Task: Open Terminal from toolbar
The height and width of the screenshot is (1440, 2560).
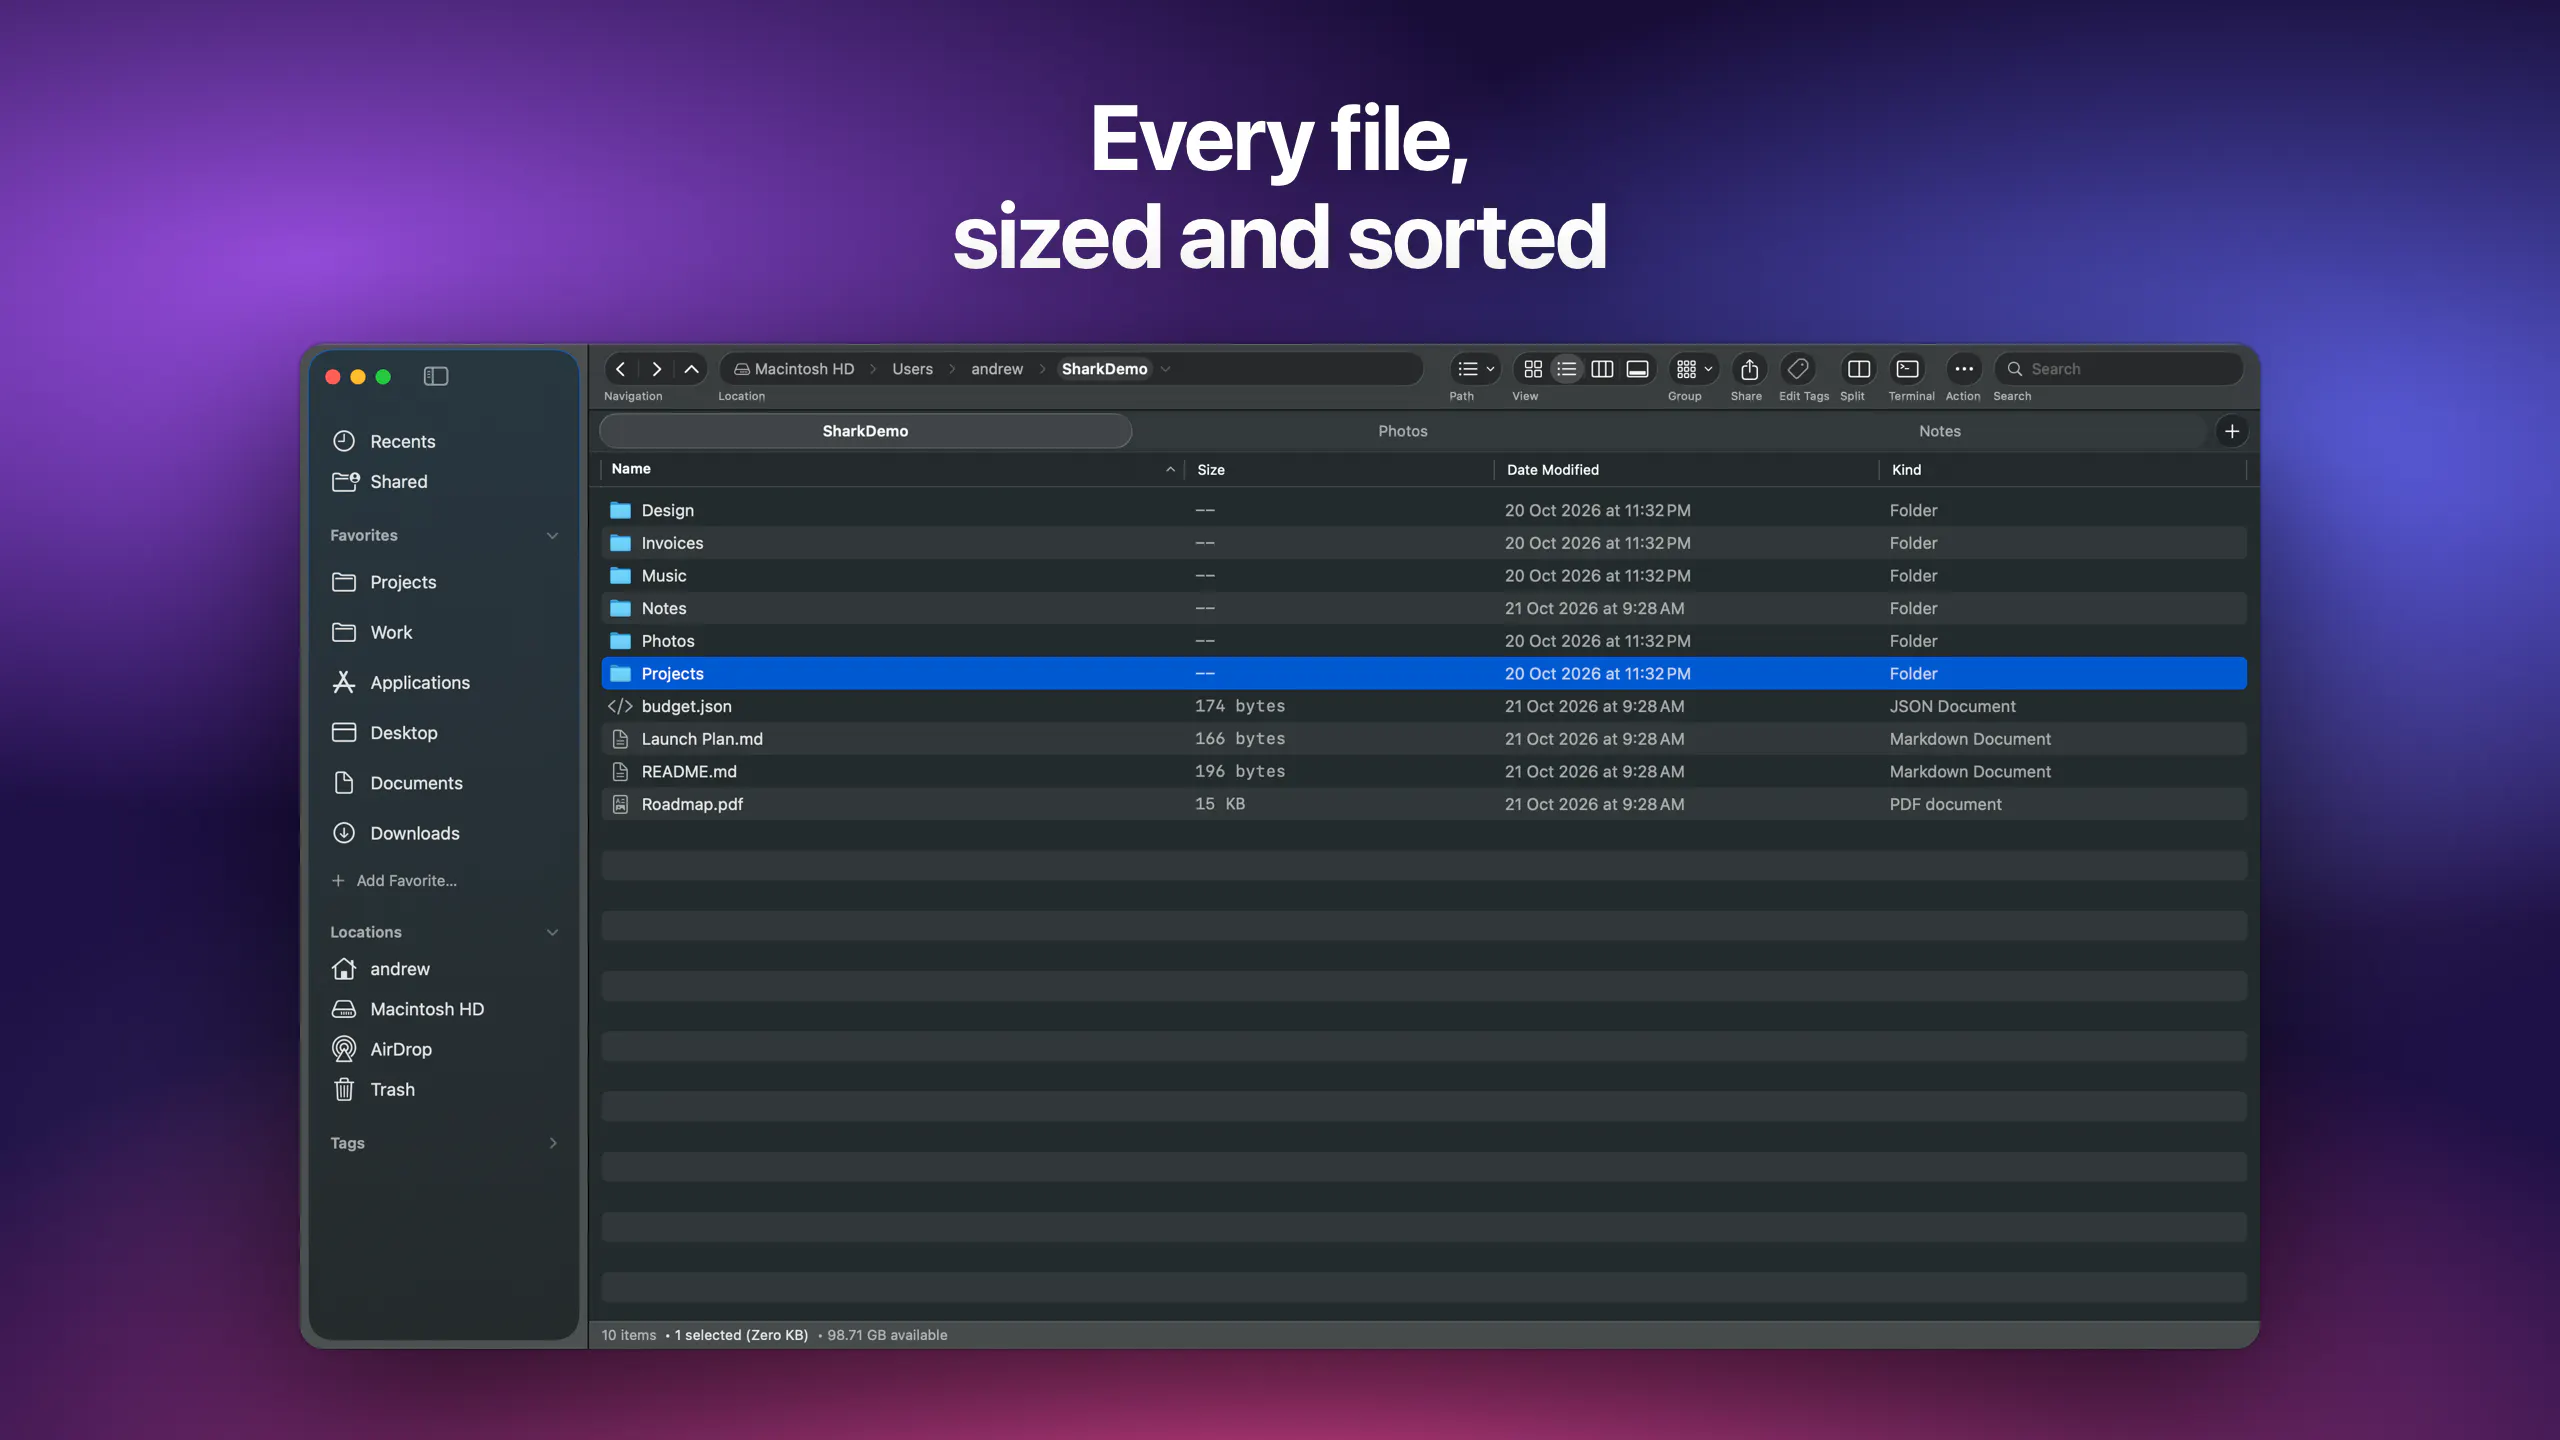Action: point(1908,369)
